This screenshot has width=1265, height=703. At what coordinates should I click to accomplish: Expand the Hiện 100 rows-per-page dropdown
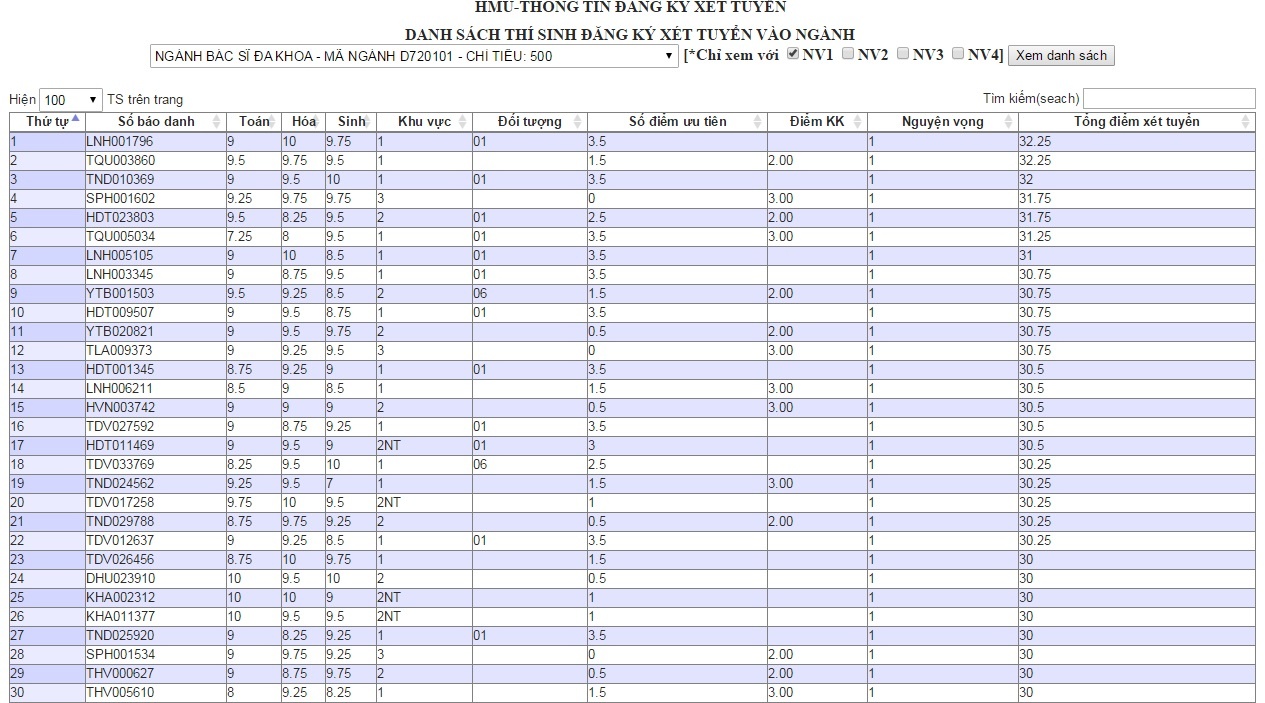coord(71,100)
